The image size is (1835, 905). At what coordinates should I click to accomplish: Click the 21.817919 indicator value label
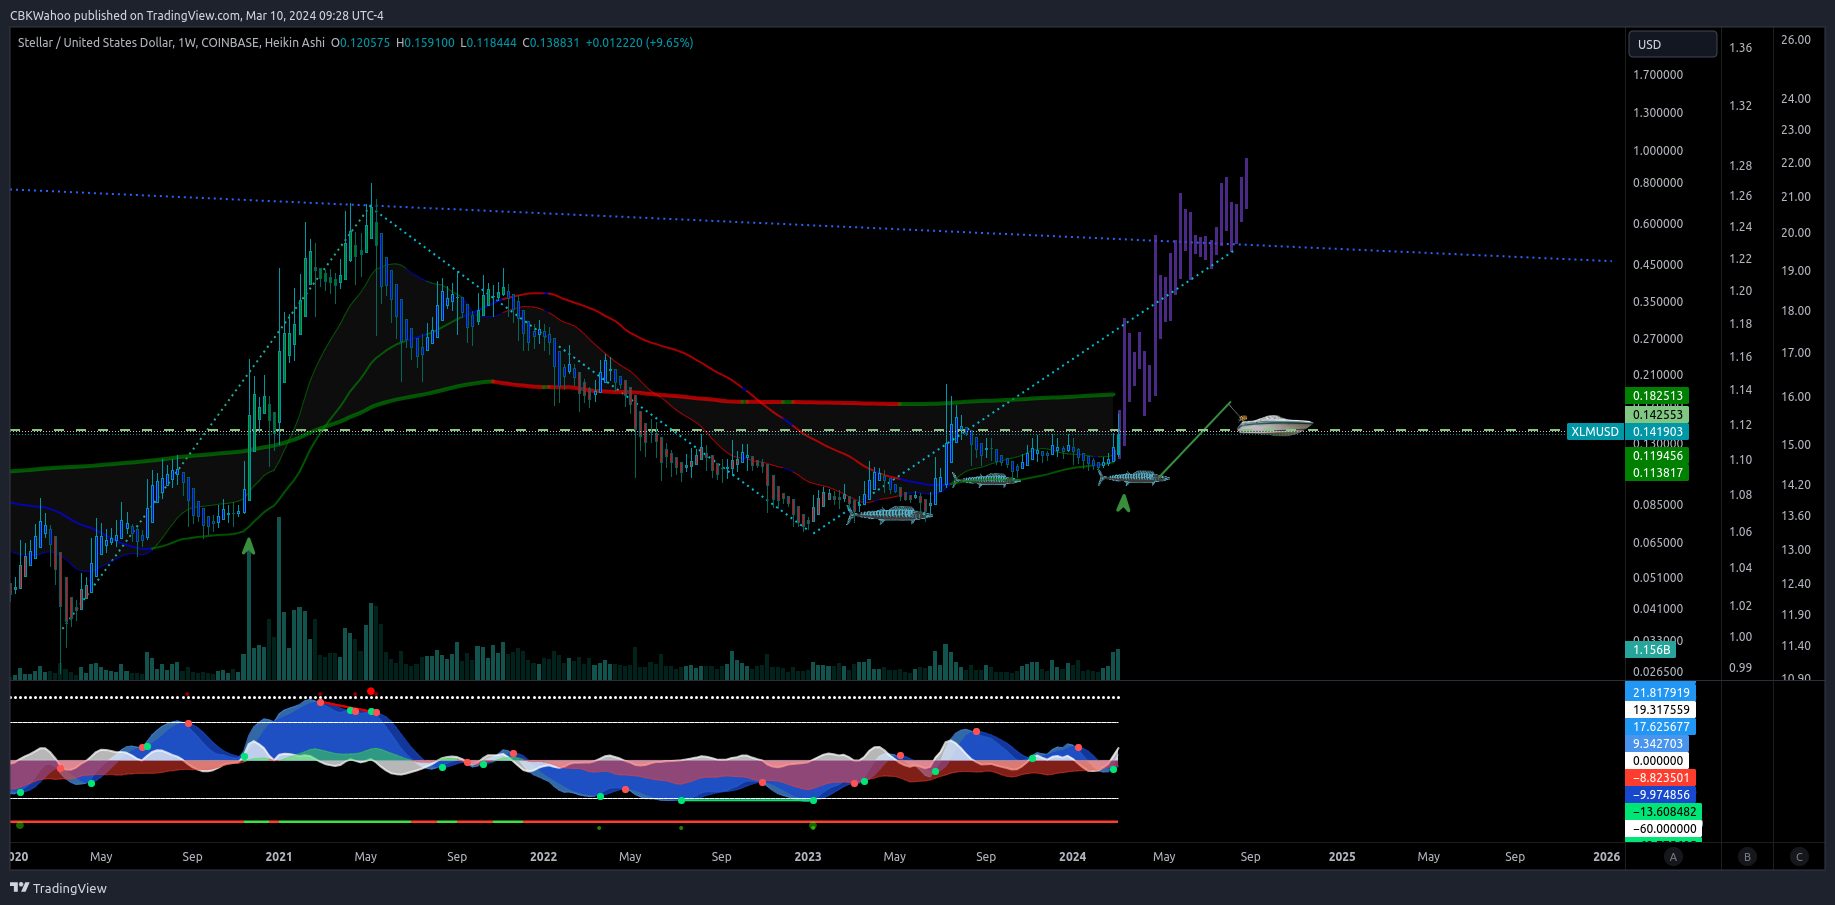[1661, 693]
